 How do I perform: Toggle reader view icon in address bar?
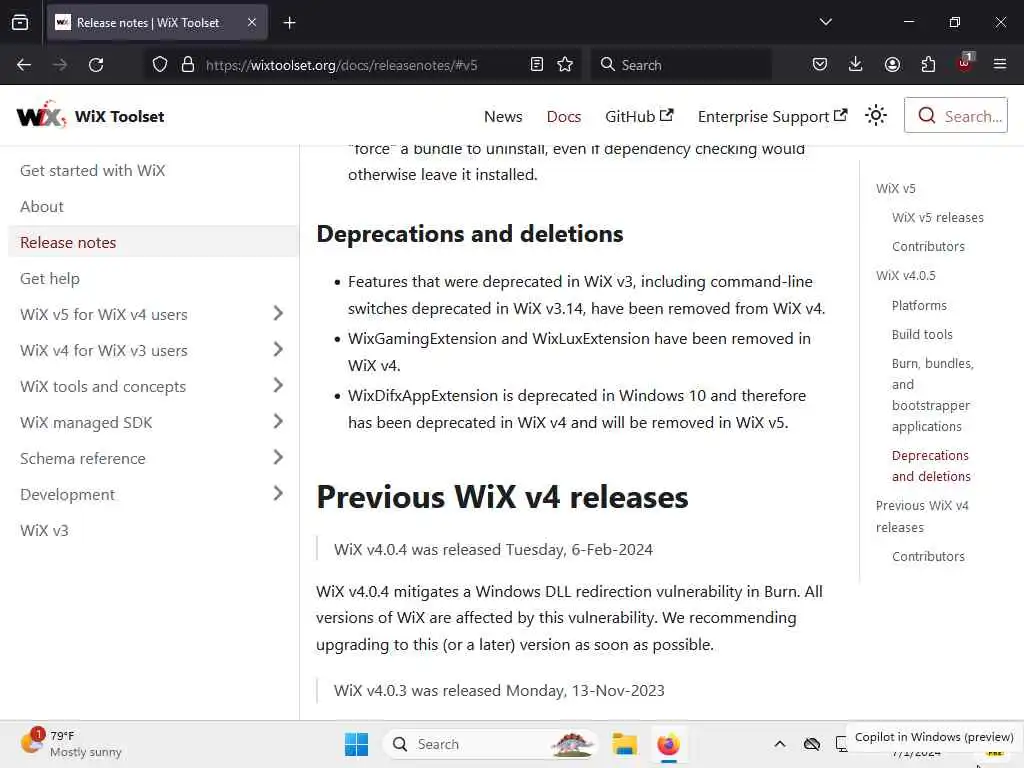tap(537, 65)
